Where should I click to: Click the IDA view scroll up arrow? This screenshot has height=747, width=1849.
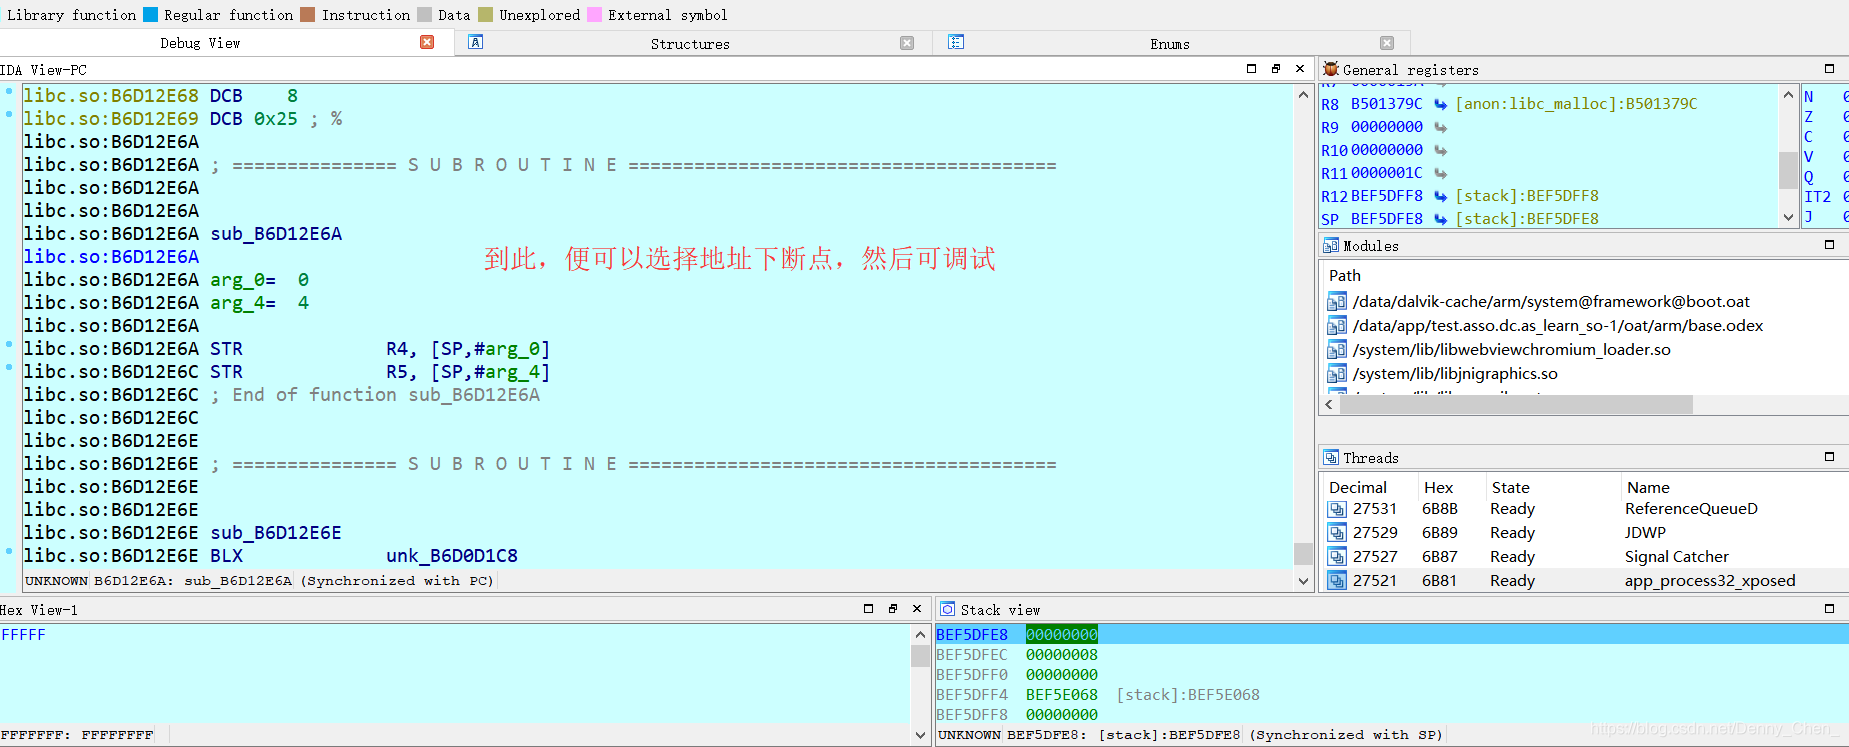(x=1303, y=95)
